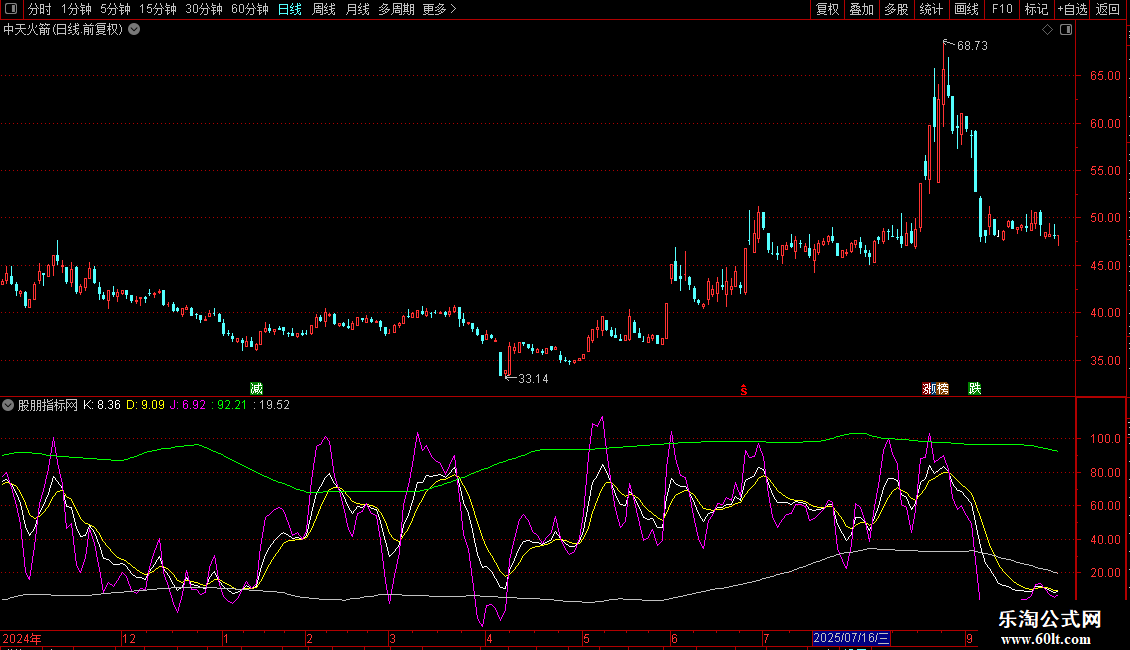Toggle 复权 price adjustment
1130x650 pixels.
point(827,10)
